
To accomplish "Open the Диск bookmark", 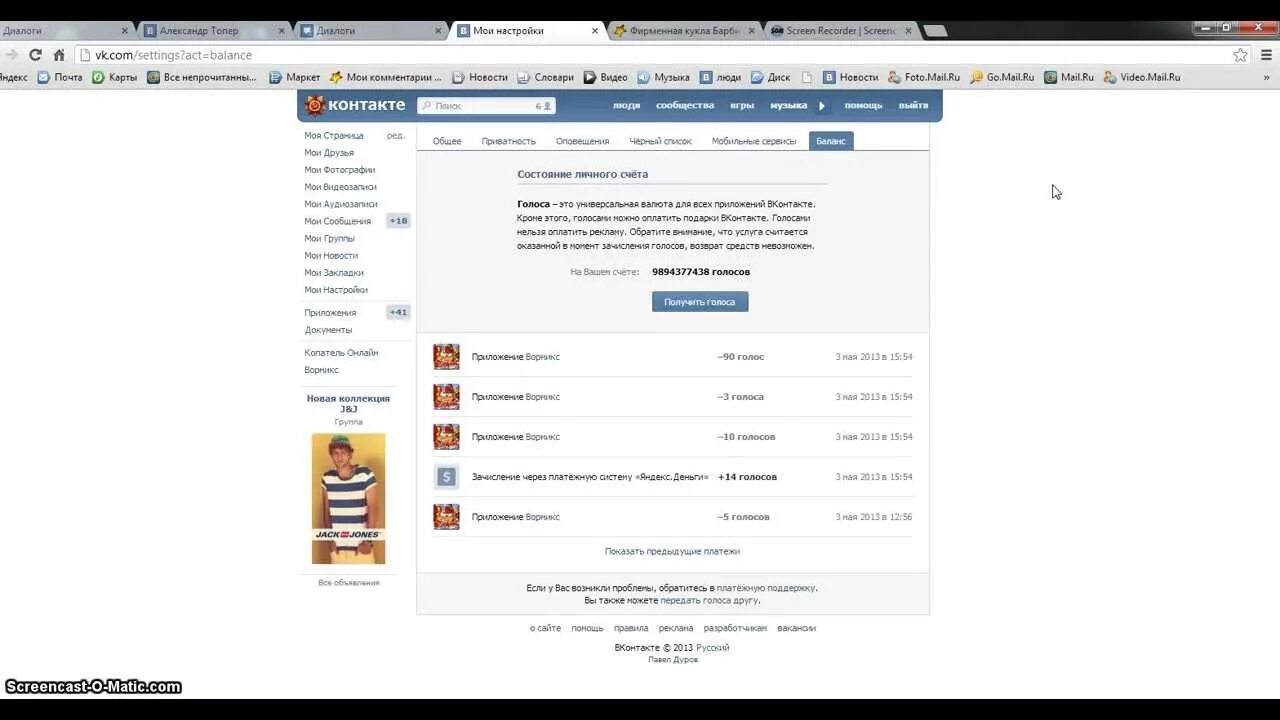I will 770,77.
